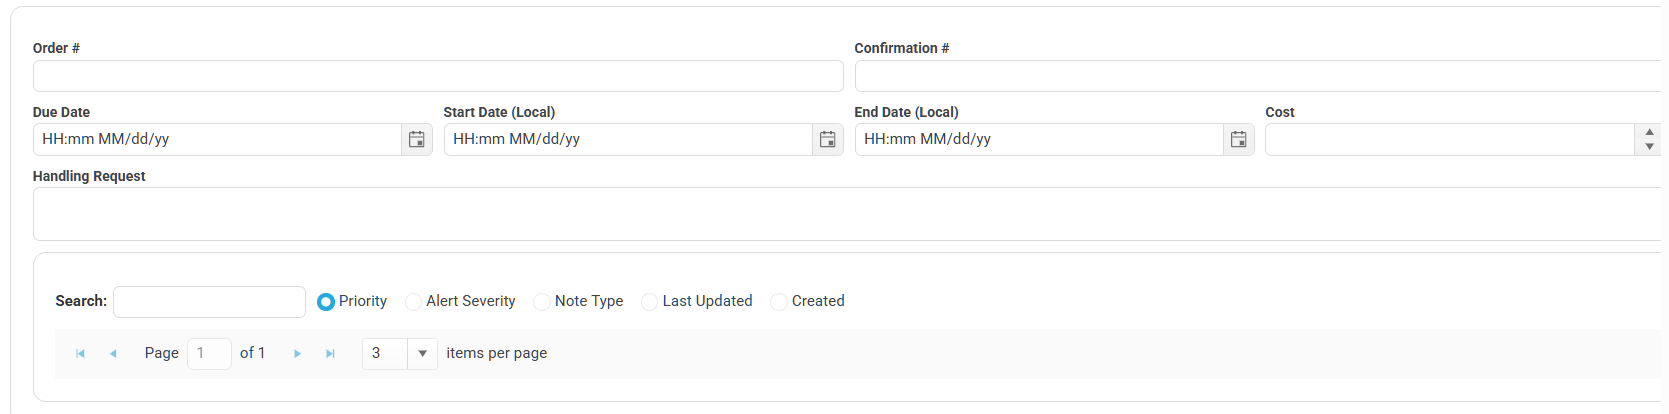This screenshot has width=1669, height=414.
Task: Select the Note Type radio button
Action: pyautogui.click(x=542, y=302)
